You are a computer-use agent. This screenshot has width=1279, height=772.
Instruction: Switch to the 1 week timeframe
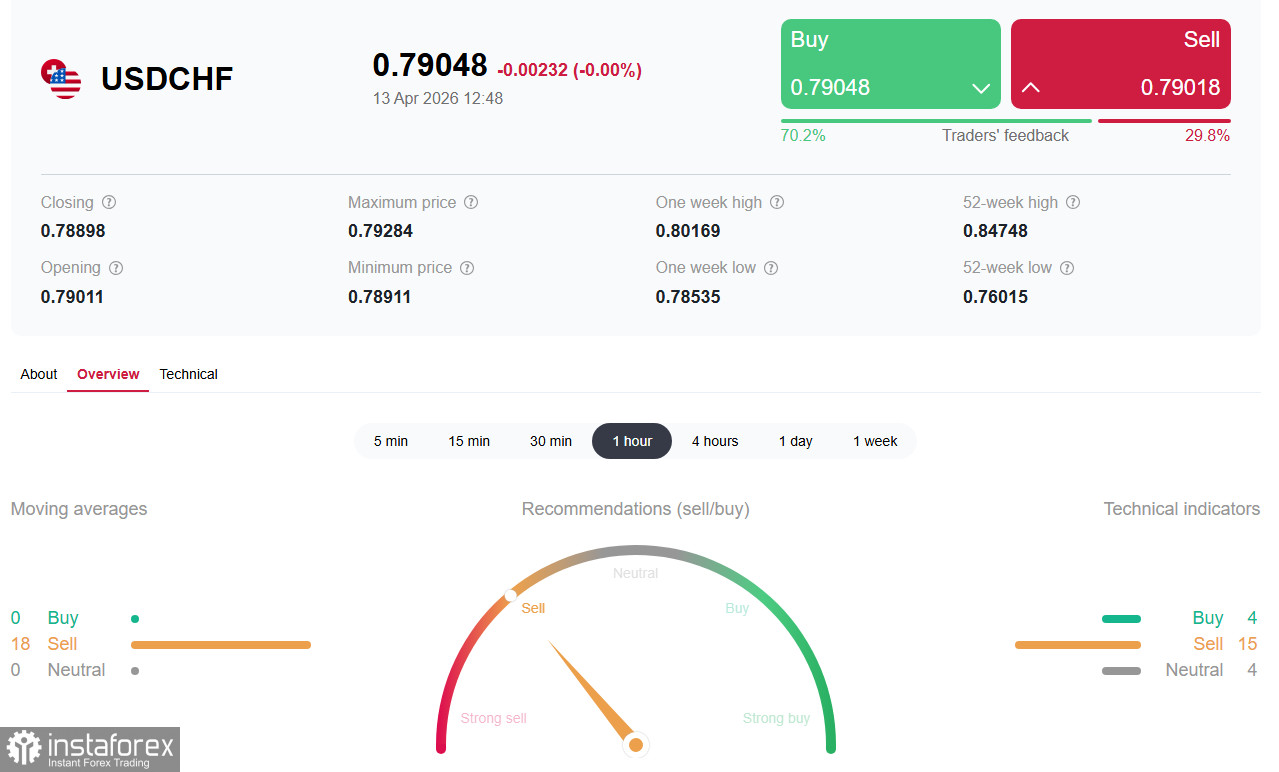tap(875, 441)
